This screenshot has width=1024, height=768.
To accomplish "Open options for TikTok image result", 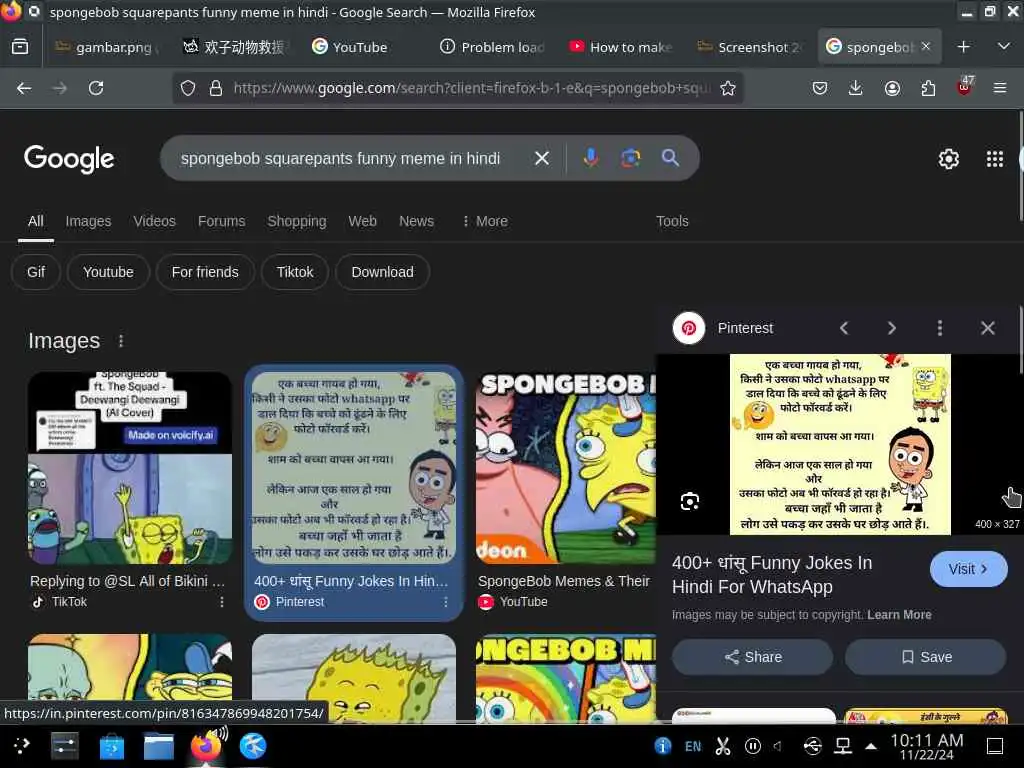I will pos(221,602).
